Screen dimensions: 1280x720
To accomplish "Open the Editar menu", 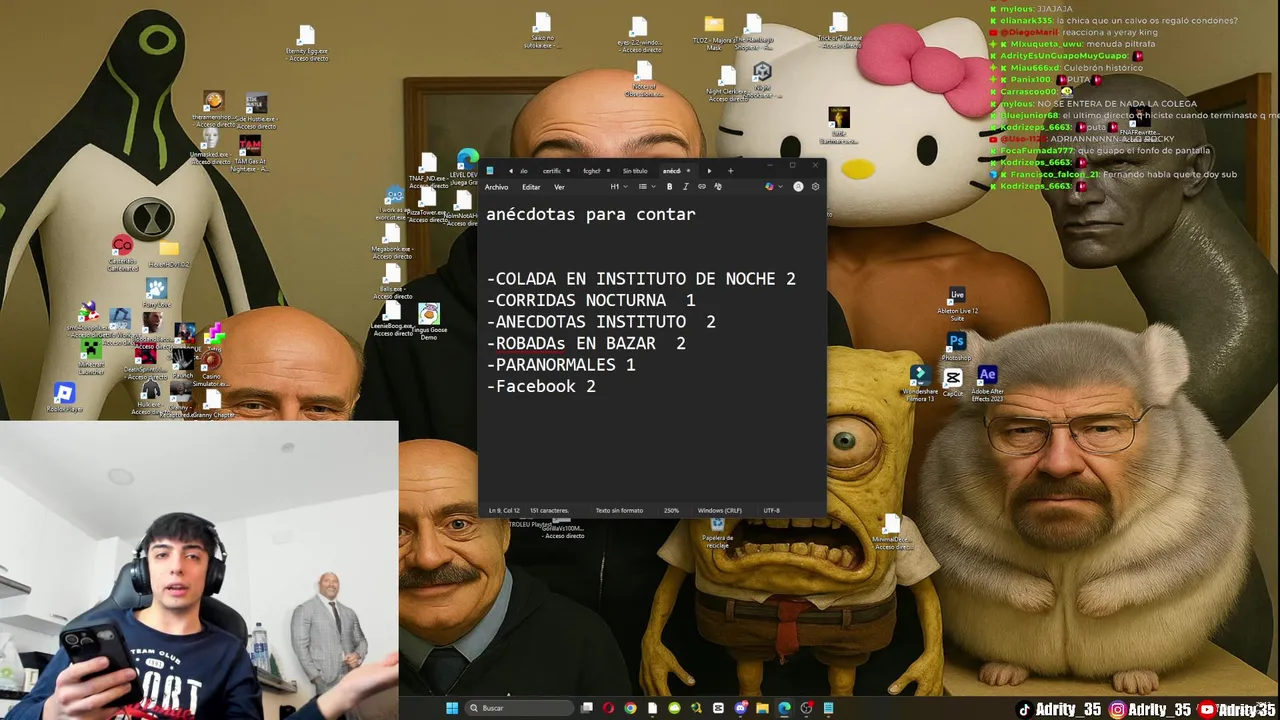I will pos(531,187).
